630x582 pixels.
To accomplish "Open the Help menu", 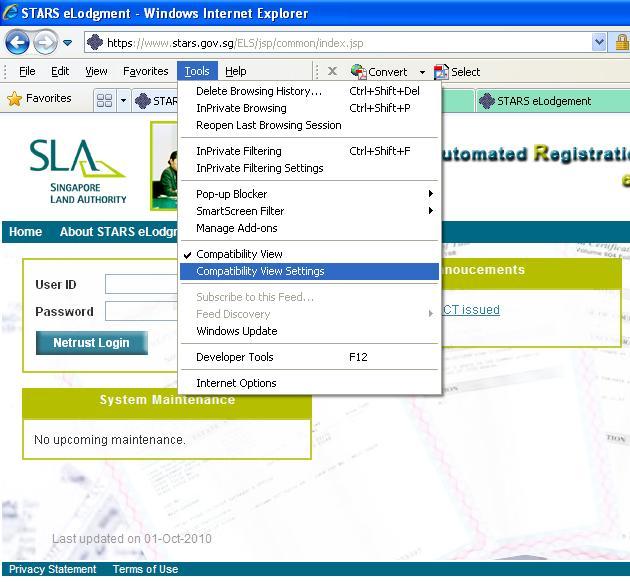I will (235, 71).
